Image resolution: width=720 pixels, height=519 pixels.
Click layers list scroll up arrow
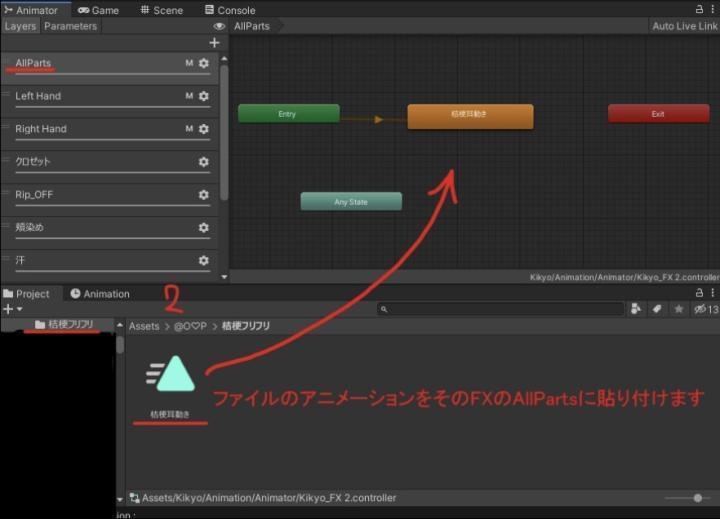pyautogui.click(x=224, y=59)
